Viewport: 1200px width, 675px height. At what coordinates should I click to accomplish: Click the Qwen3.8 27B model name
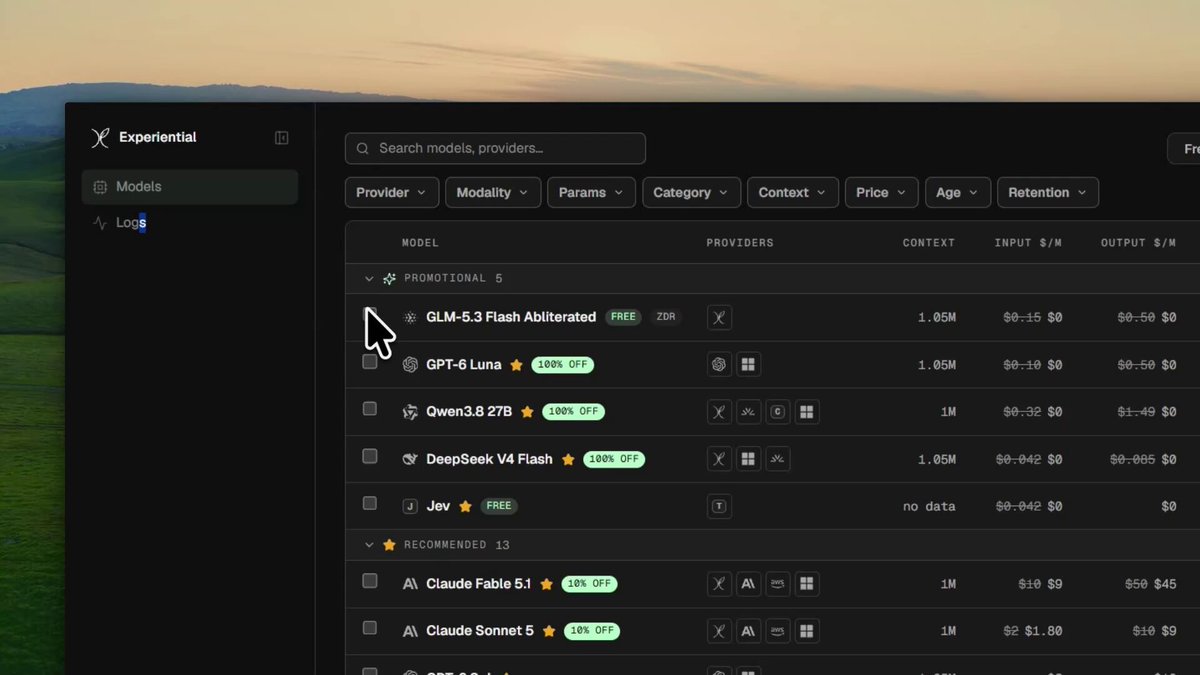point(469,412)
